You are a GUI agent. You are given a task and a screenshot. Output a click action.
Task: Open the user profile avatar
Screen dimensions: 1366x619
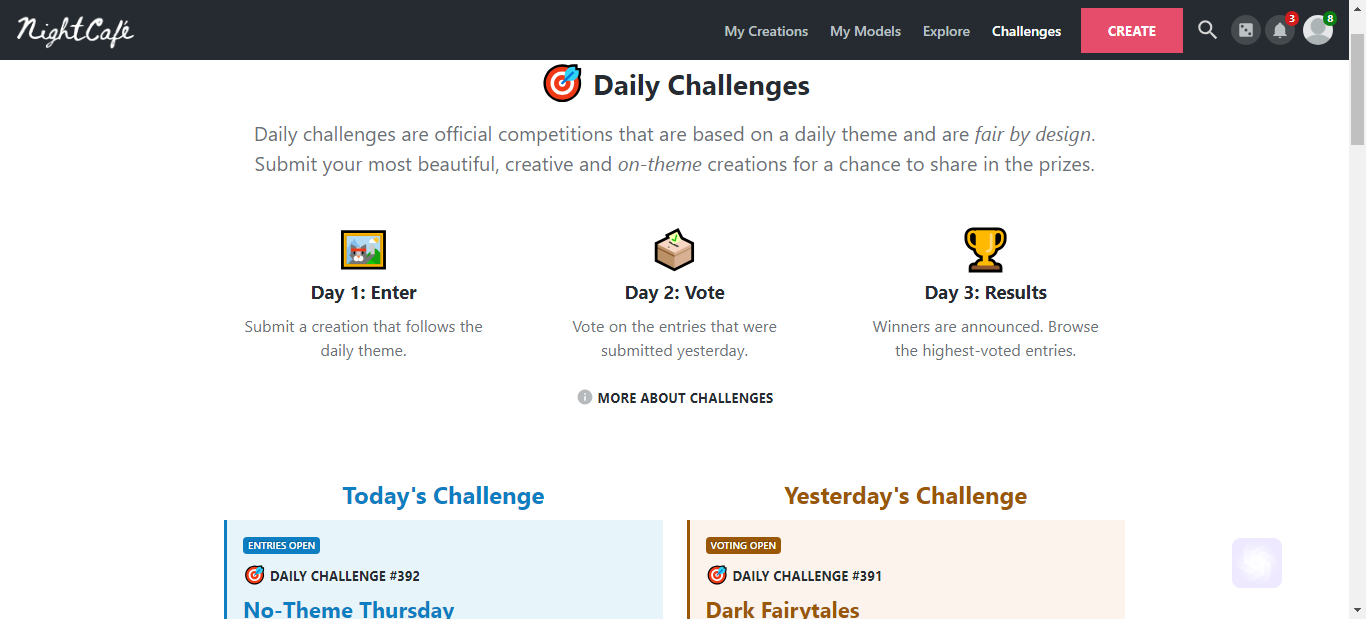1318,30
